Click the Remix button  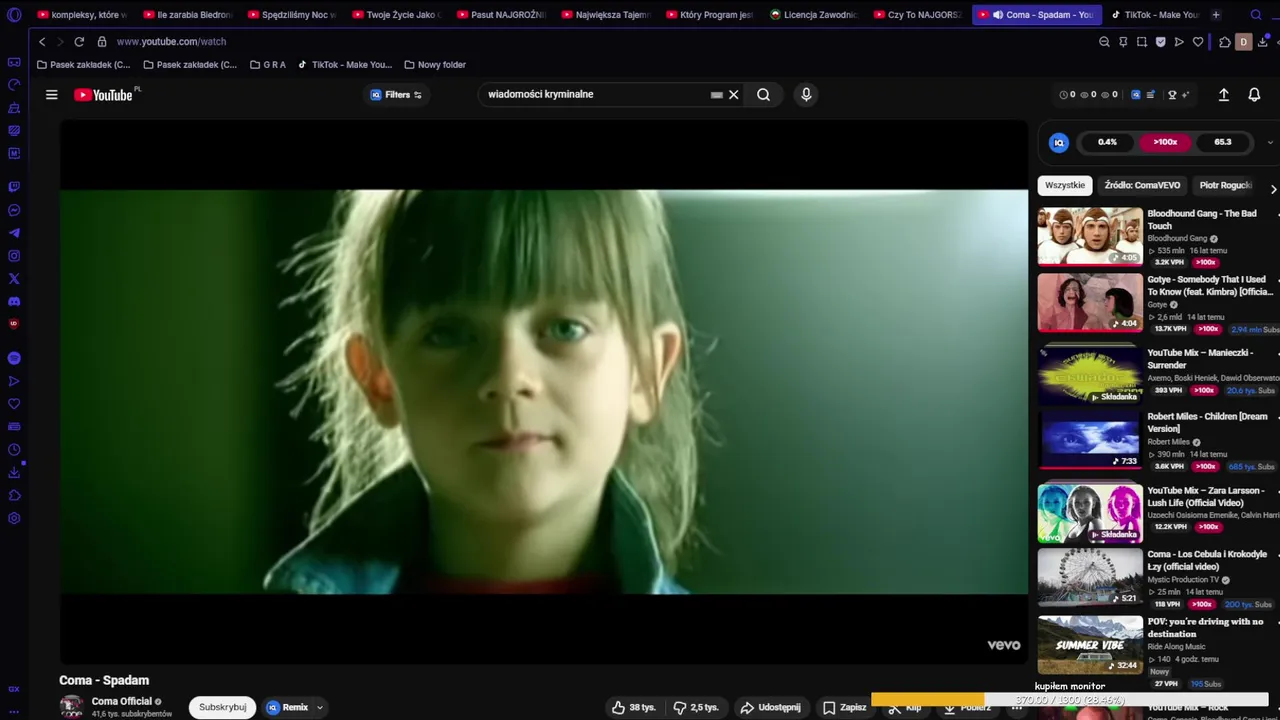pyautogui.click(x=287, y=707)
